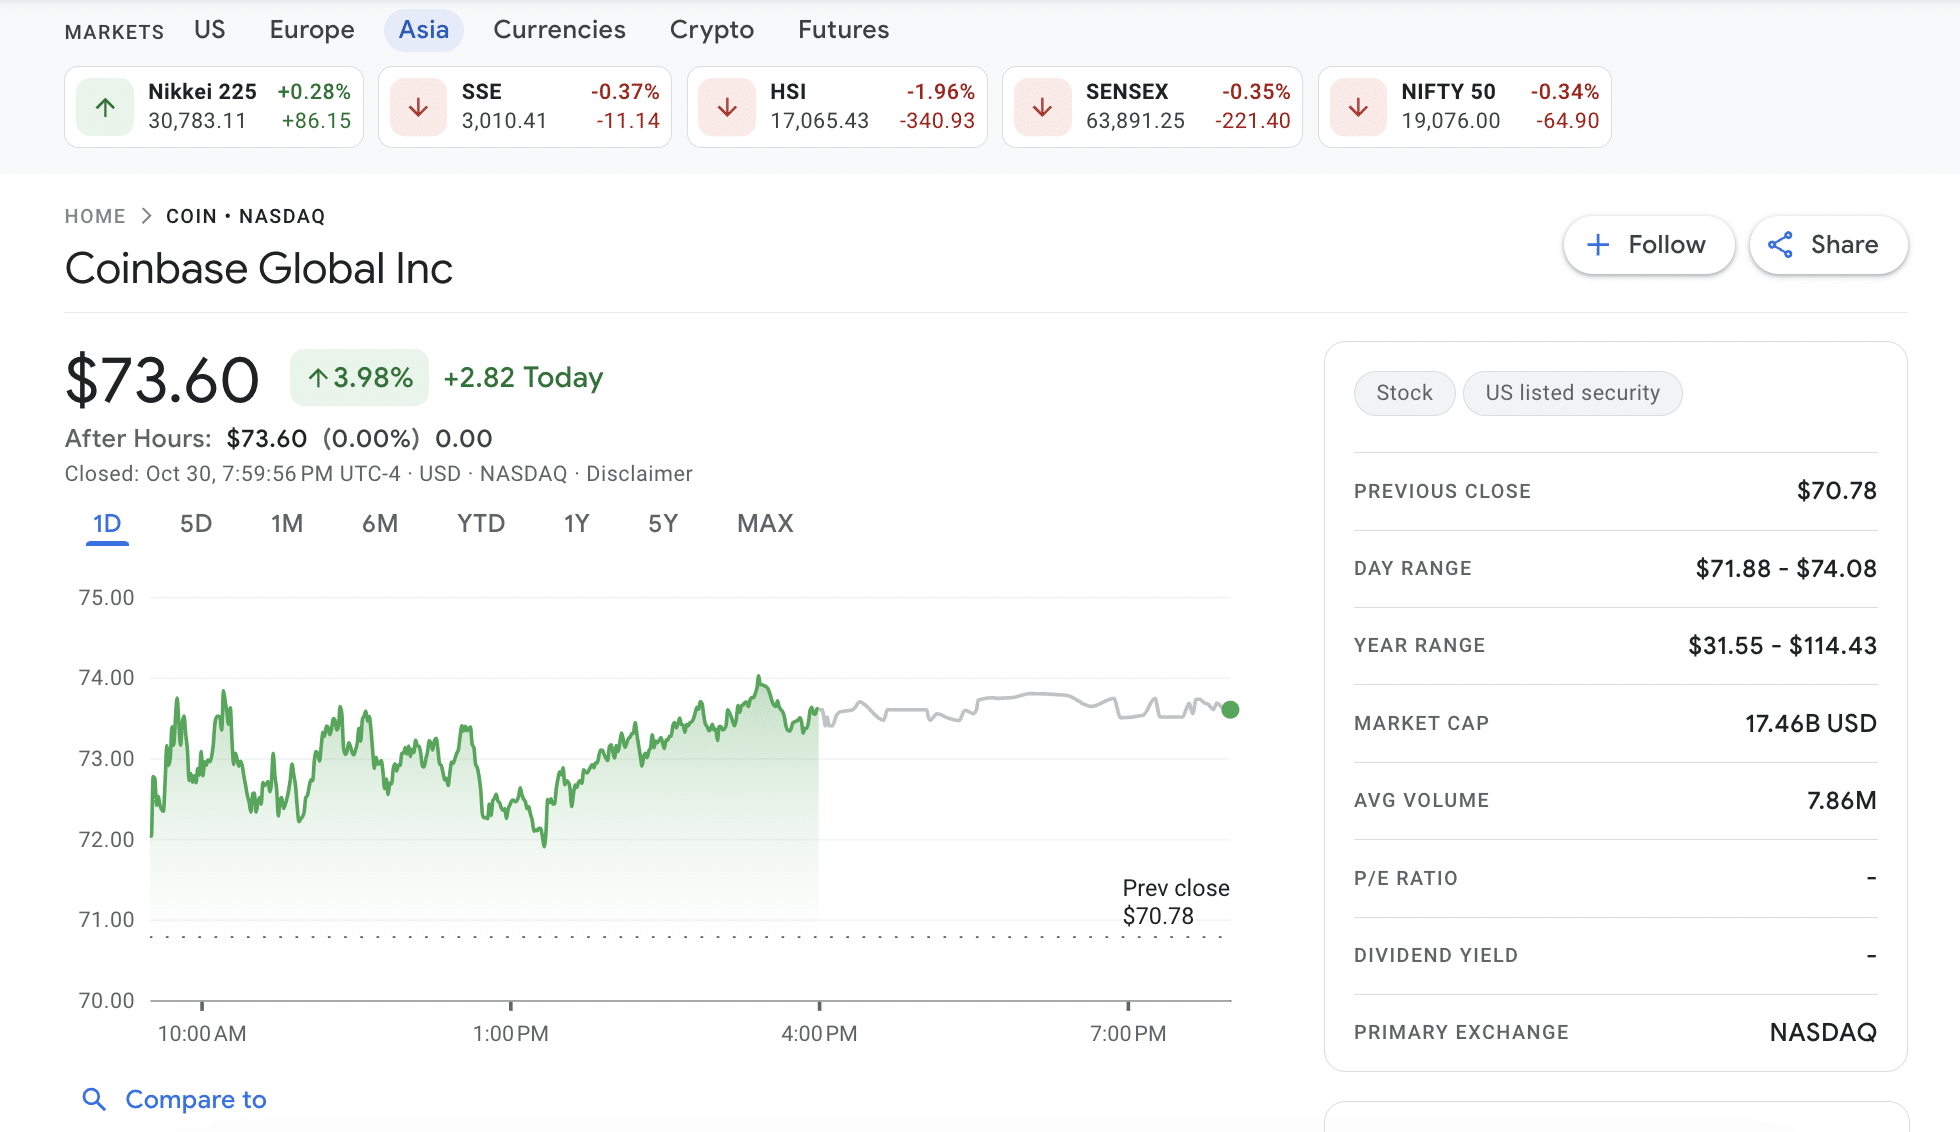Select the 1Y chart range
This screenshot has width=1960, height=1132.
pyautogui.click(x=577, y=524)
